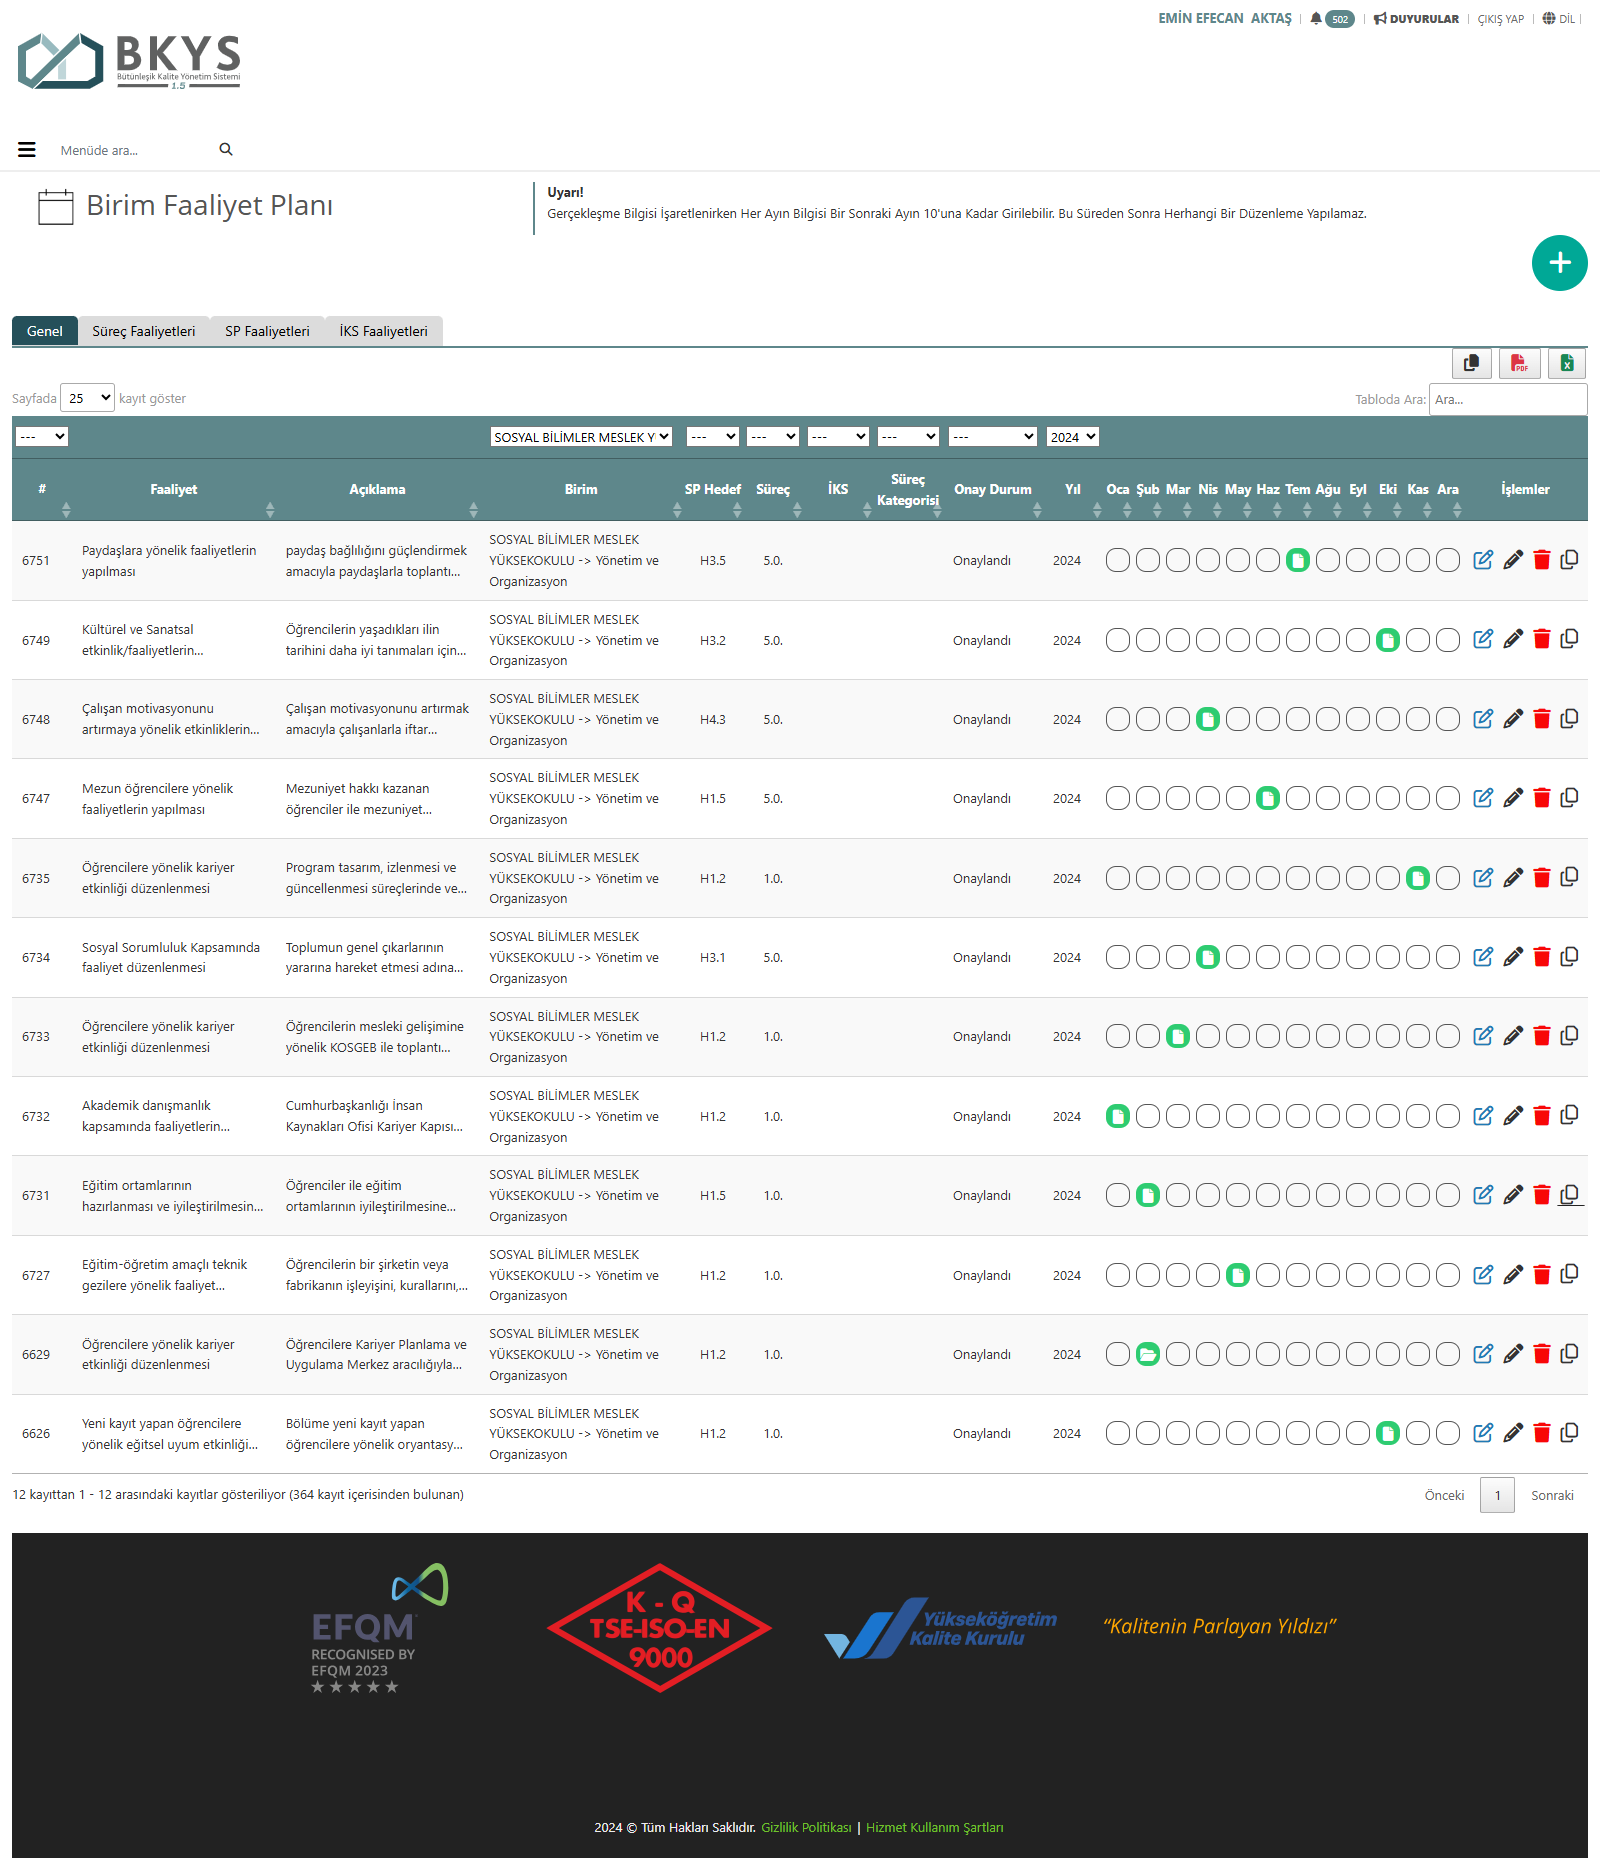The height and width of the screenshot is (1858, 1600).
Task: Click the black pencil icon for row 6748
Action: tap(1513, 719)
